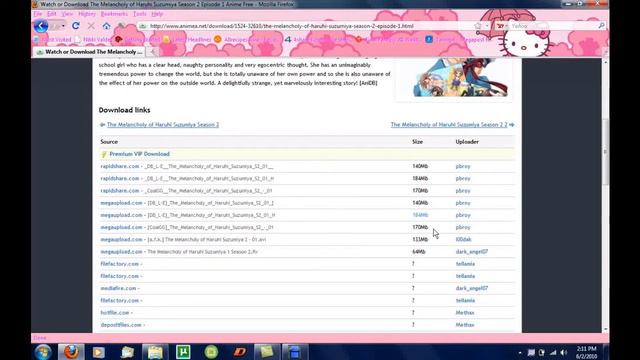This screenshot has width=640, height=360.
Task: Click the network signal tray icon
Action: 553,353
